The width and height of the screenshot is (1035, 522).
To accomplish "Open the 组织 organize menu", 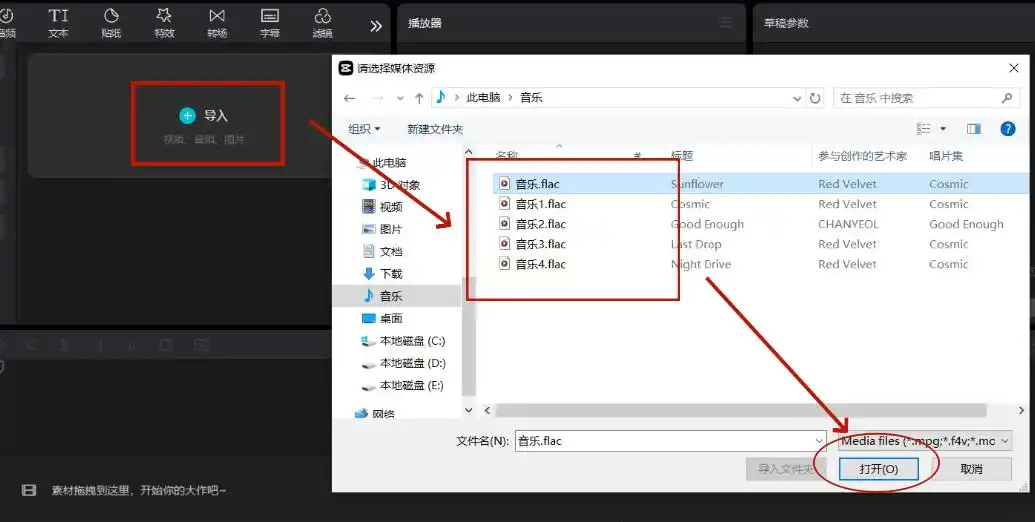I will click(364, 129).
